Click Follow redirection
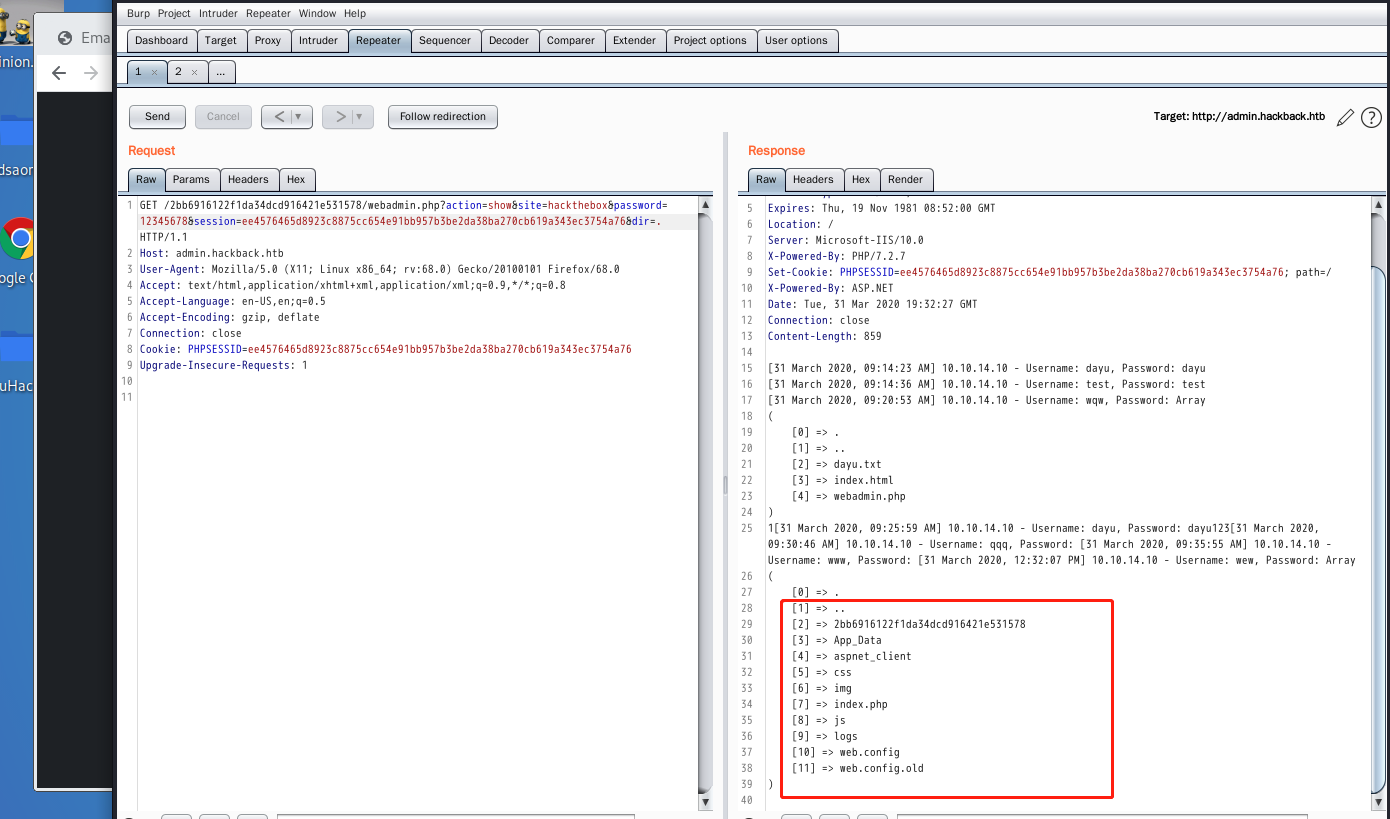The image size is (1390, 819). [443, 116]
